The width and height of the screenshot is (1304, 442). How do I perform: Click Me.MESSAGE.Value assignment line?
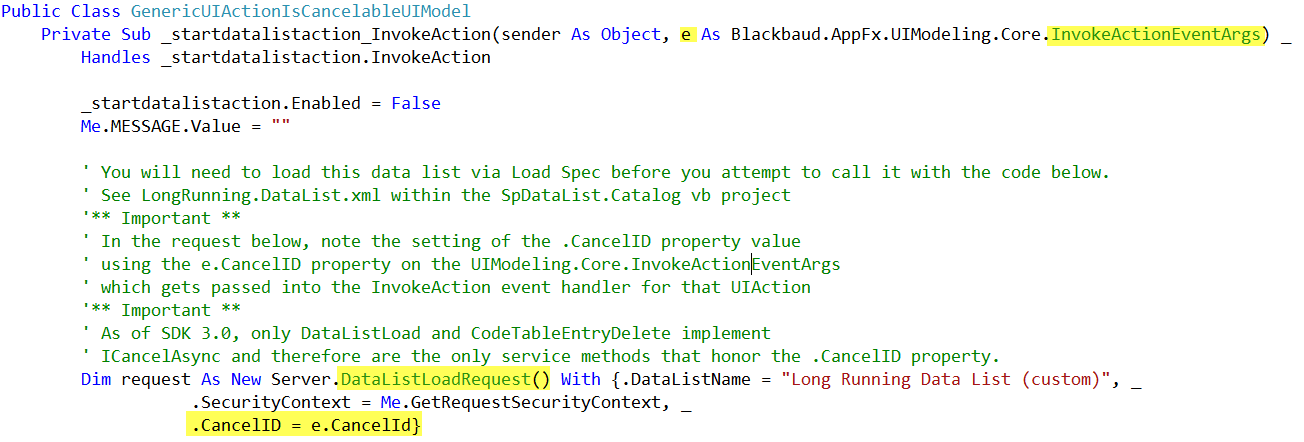[x=186, y=127]
